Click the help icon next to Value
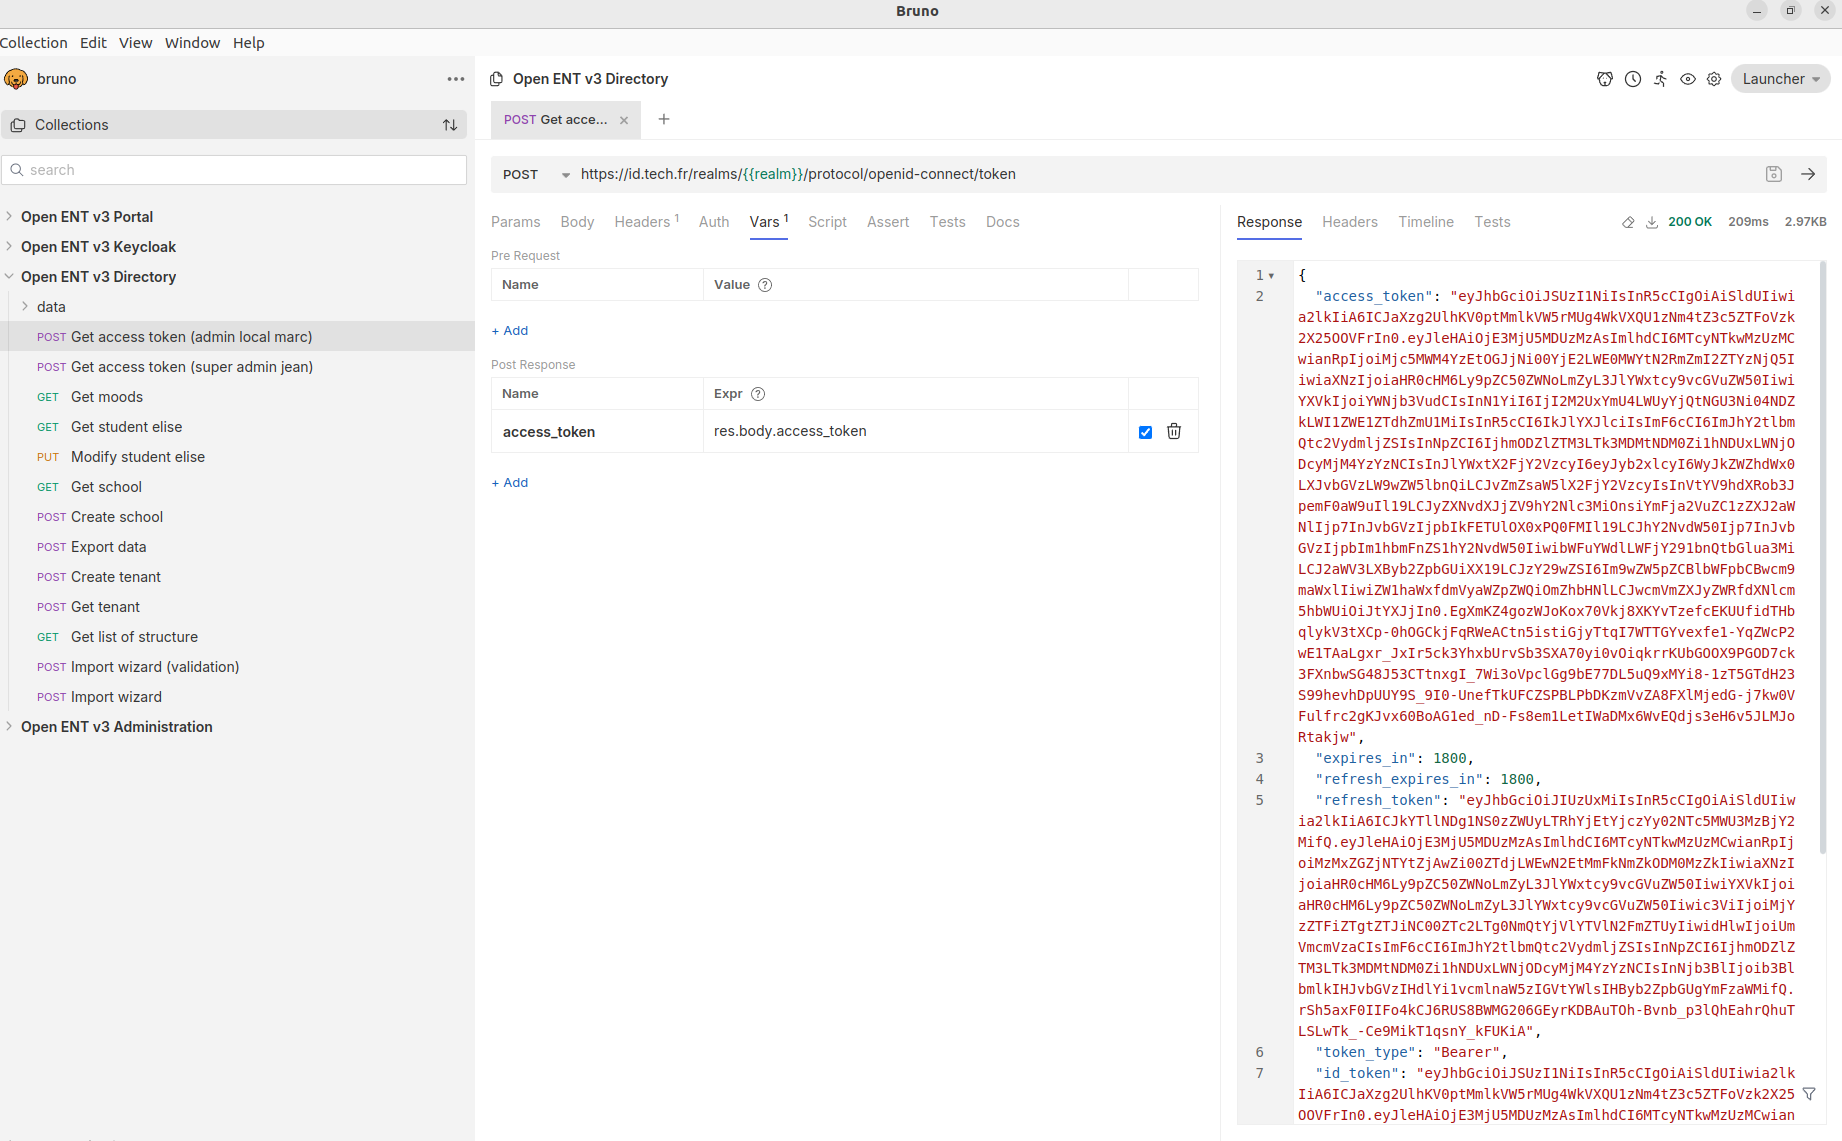This screenshot has width=1842, height=1141. click(x=765, y=285)
